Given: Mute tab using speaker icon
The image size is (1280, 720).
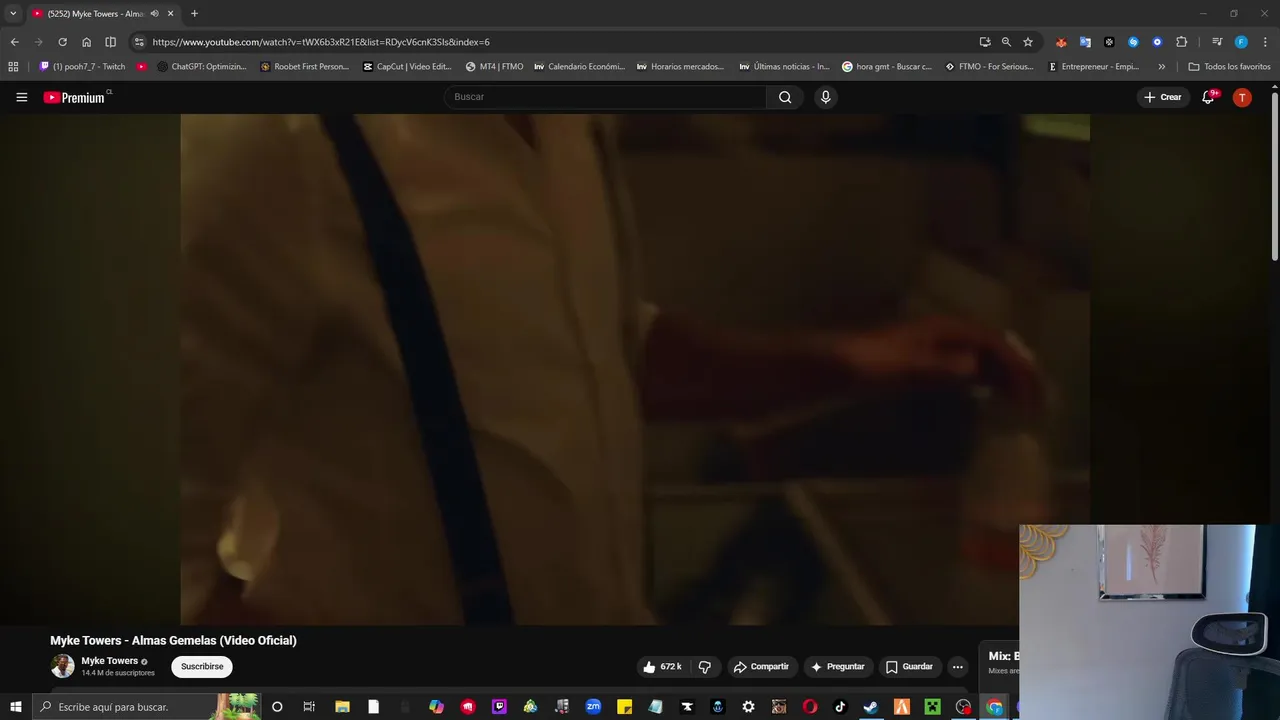Looking at the screenshot, I should click(154, 13).
